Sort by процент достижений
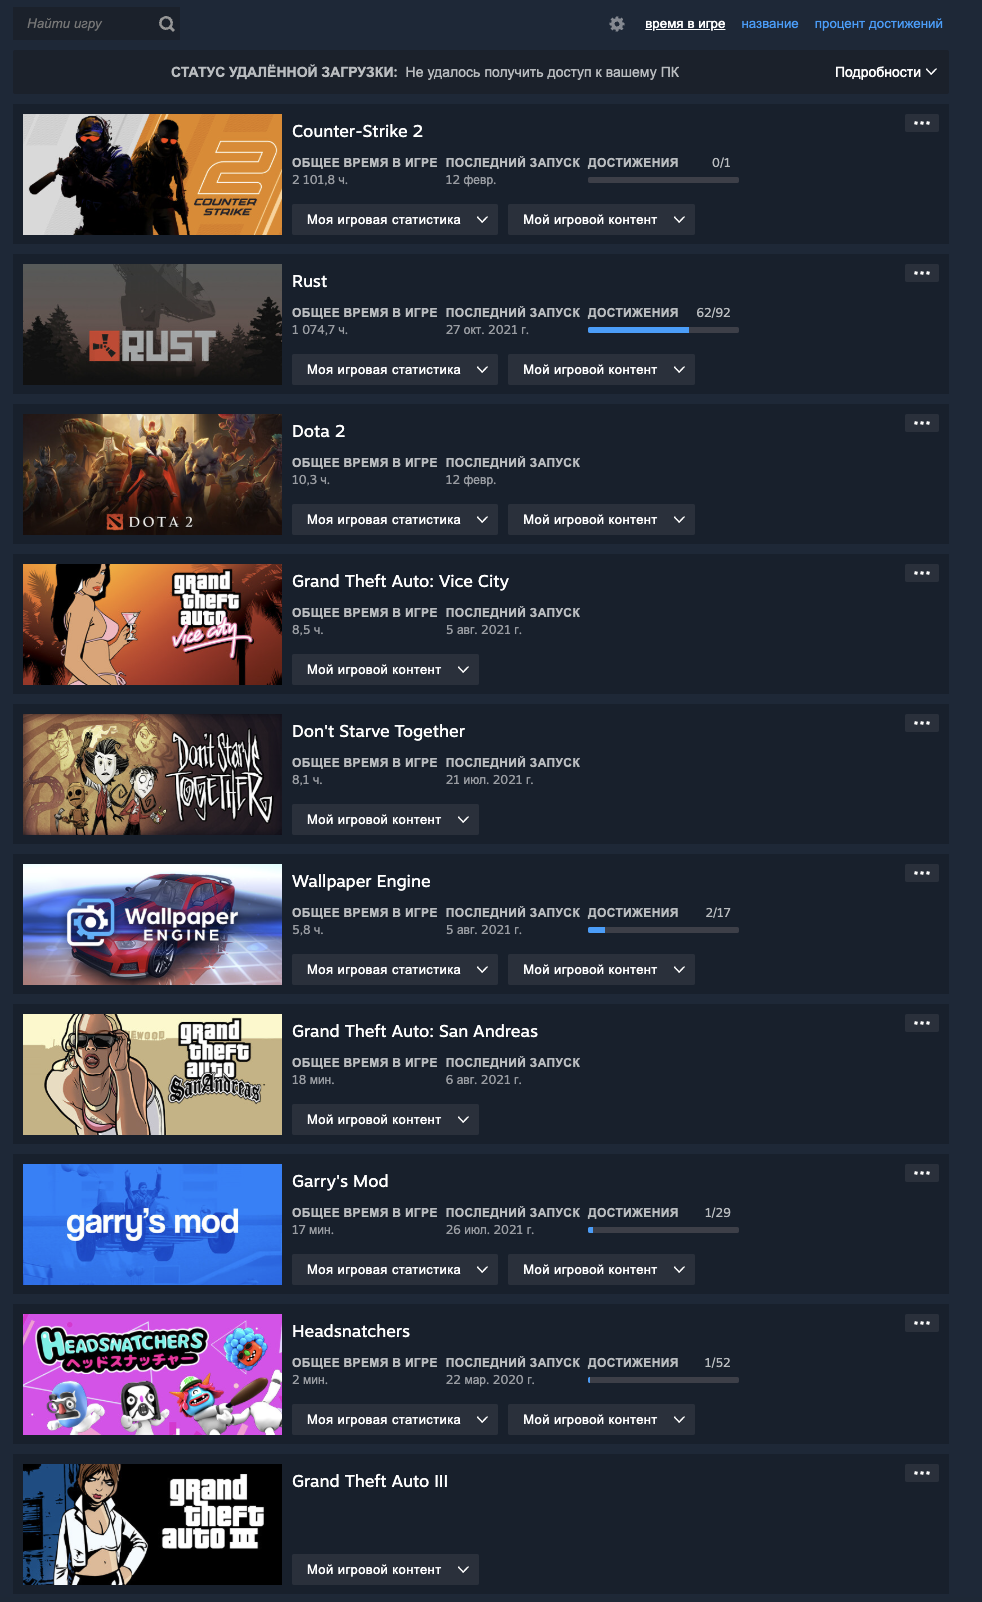Screen dimensions: 982x1602 pyautogui.click(x=878, y=24)
